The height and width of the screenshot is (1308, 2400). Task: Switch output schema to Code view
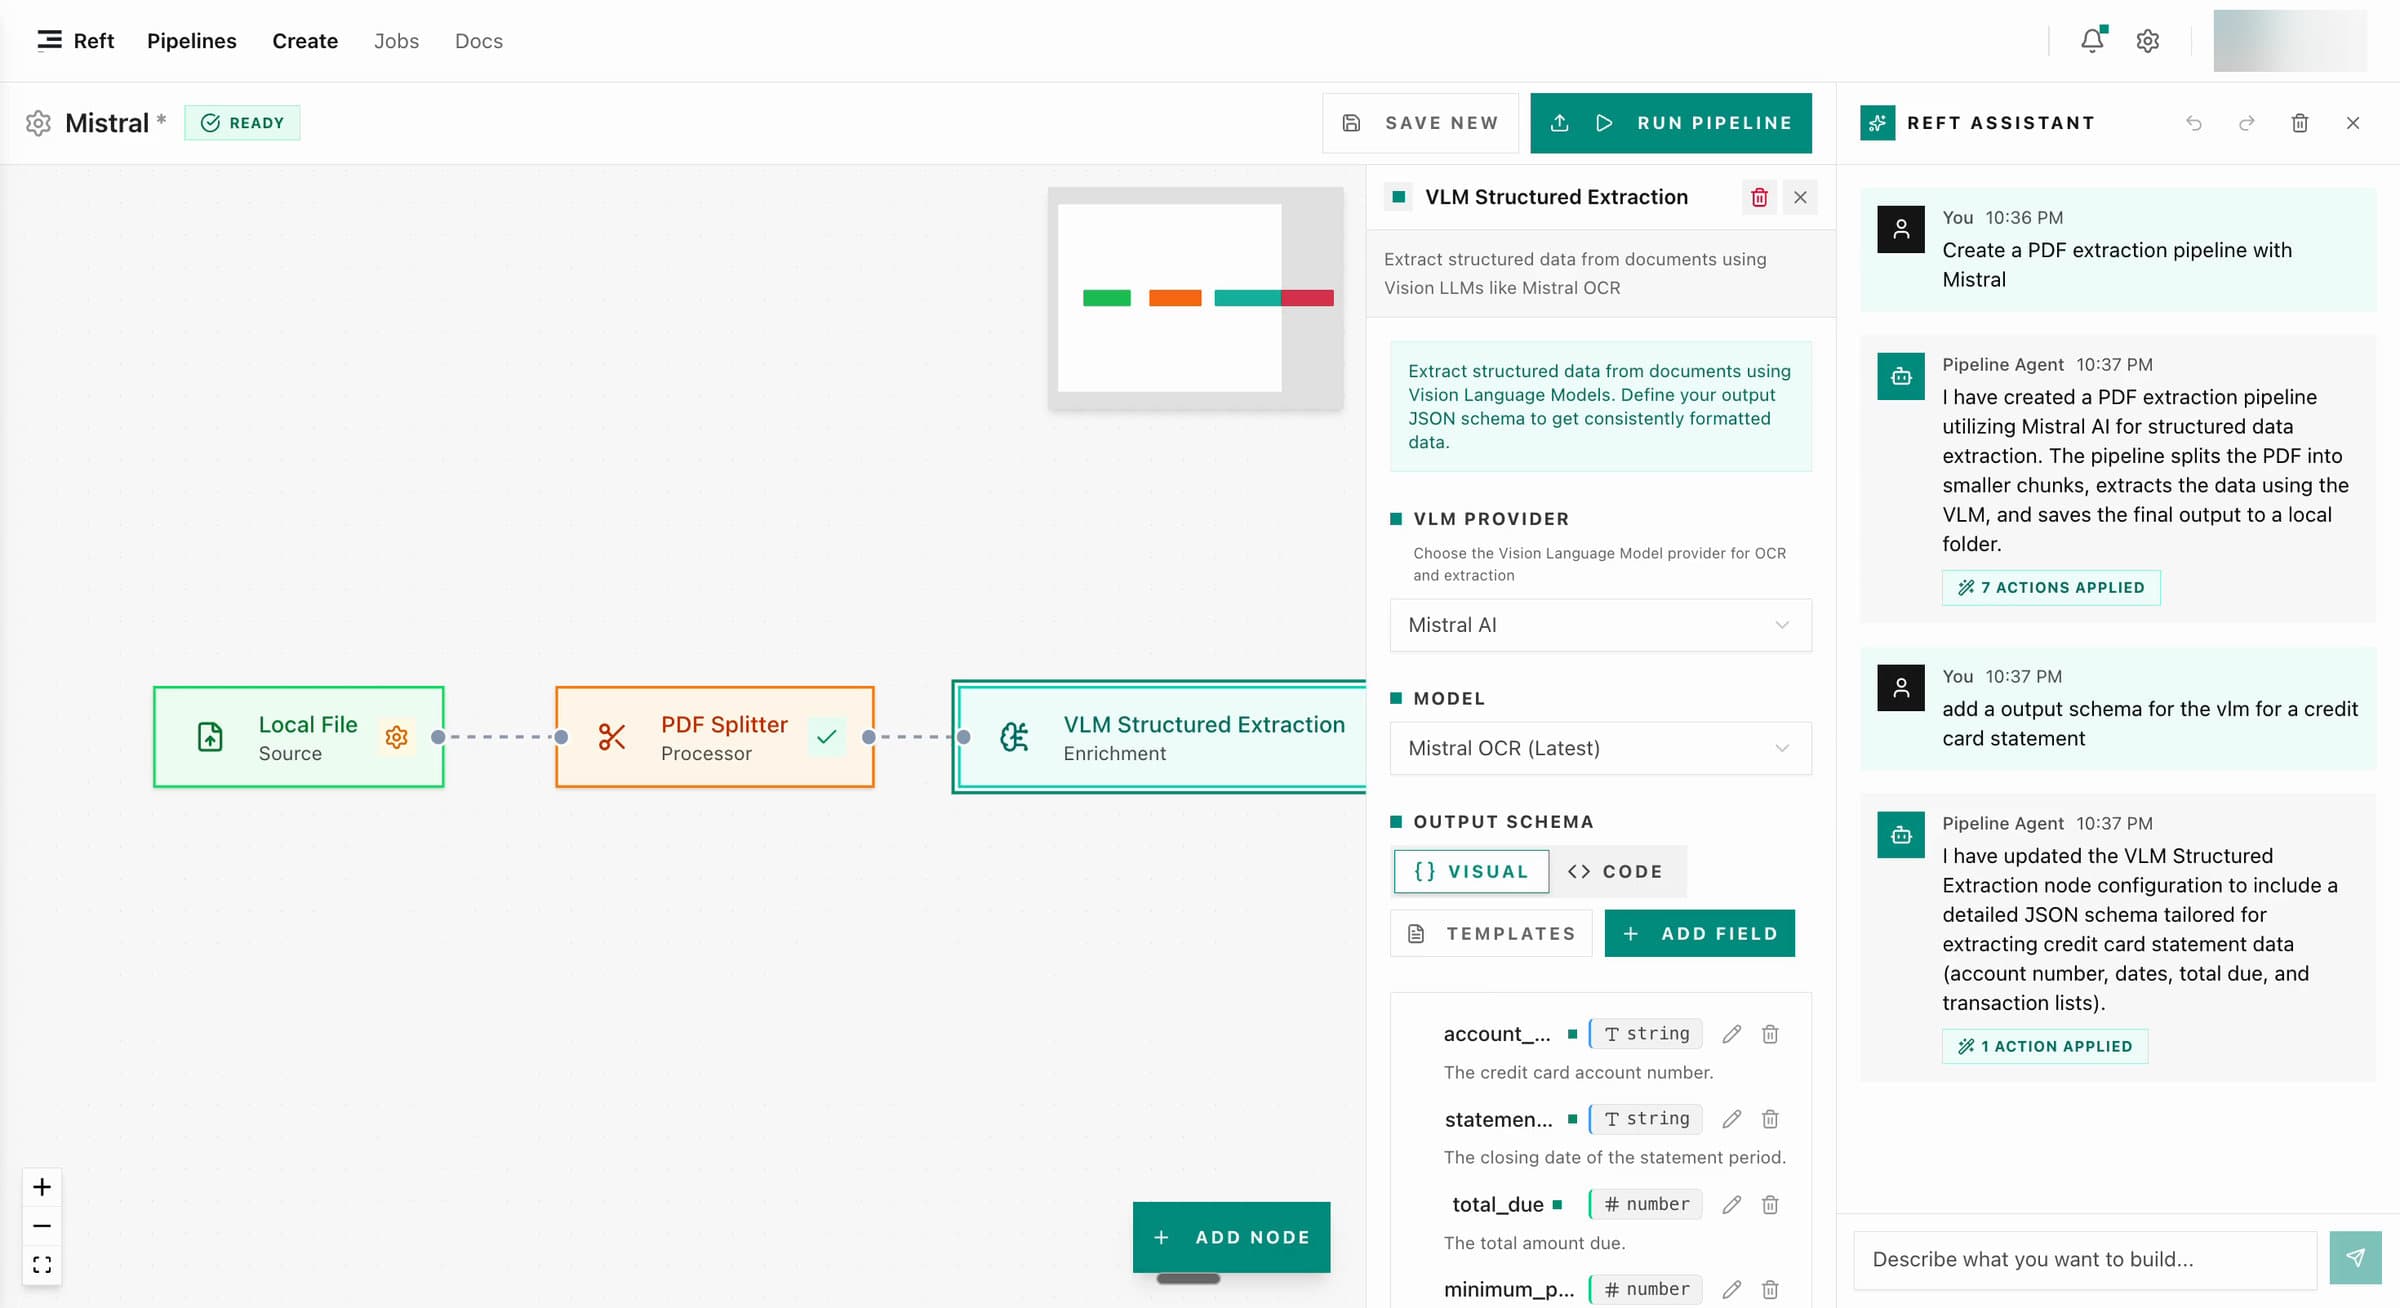click(x=1616, y=871)
